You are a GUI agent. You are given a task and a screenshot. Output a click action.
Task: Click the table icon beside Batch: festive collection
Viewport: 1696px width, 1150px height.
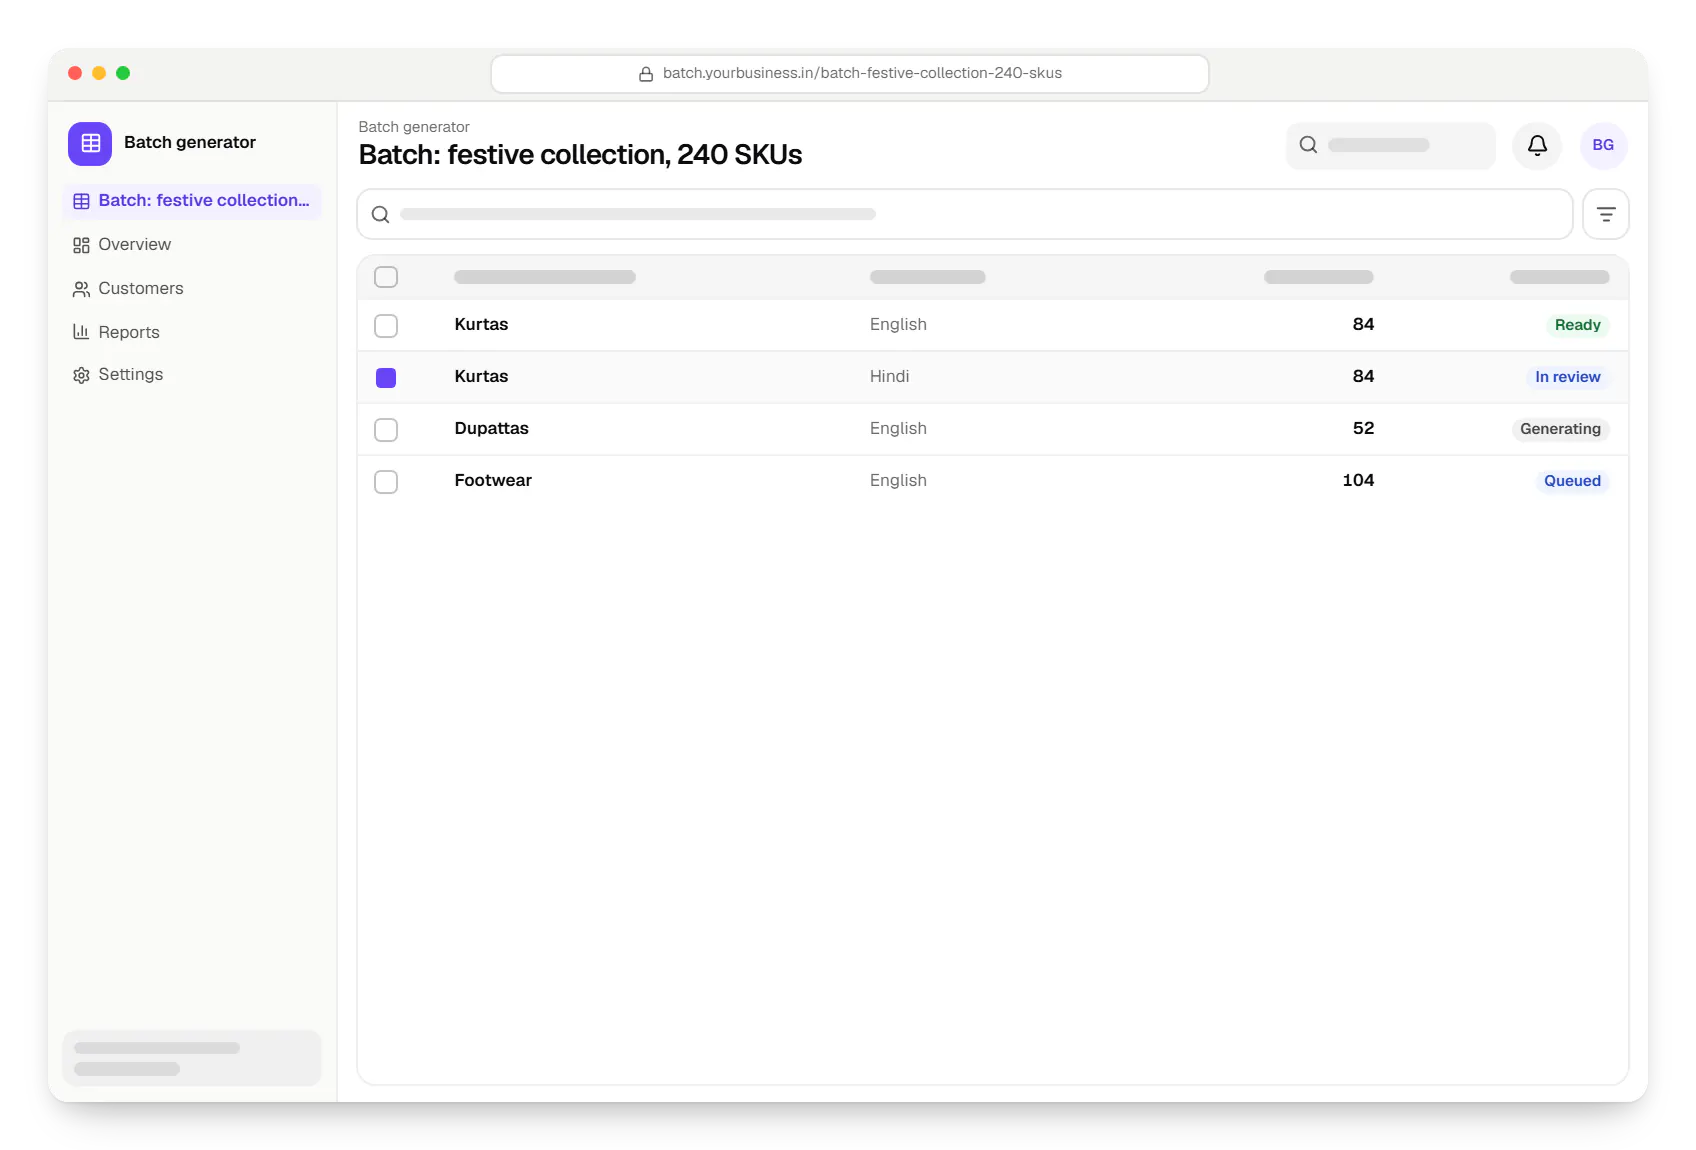[81, 201]
